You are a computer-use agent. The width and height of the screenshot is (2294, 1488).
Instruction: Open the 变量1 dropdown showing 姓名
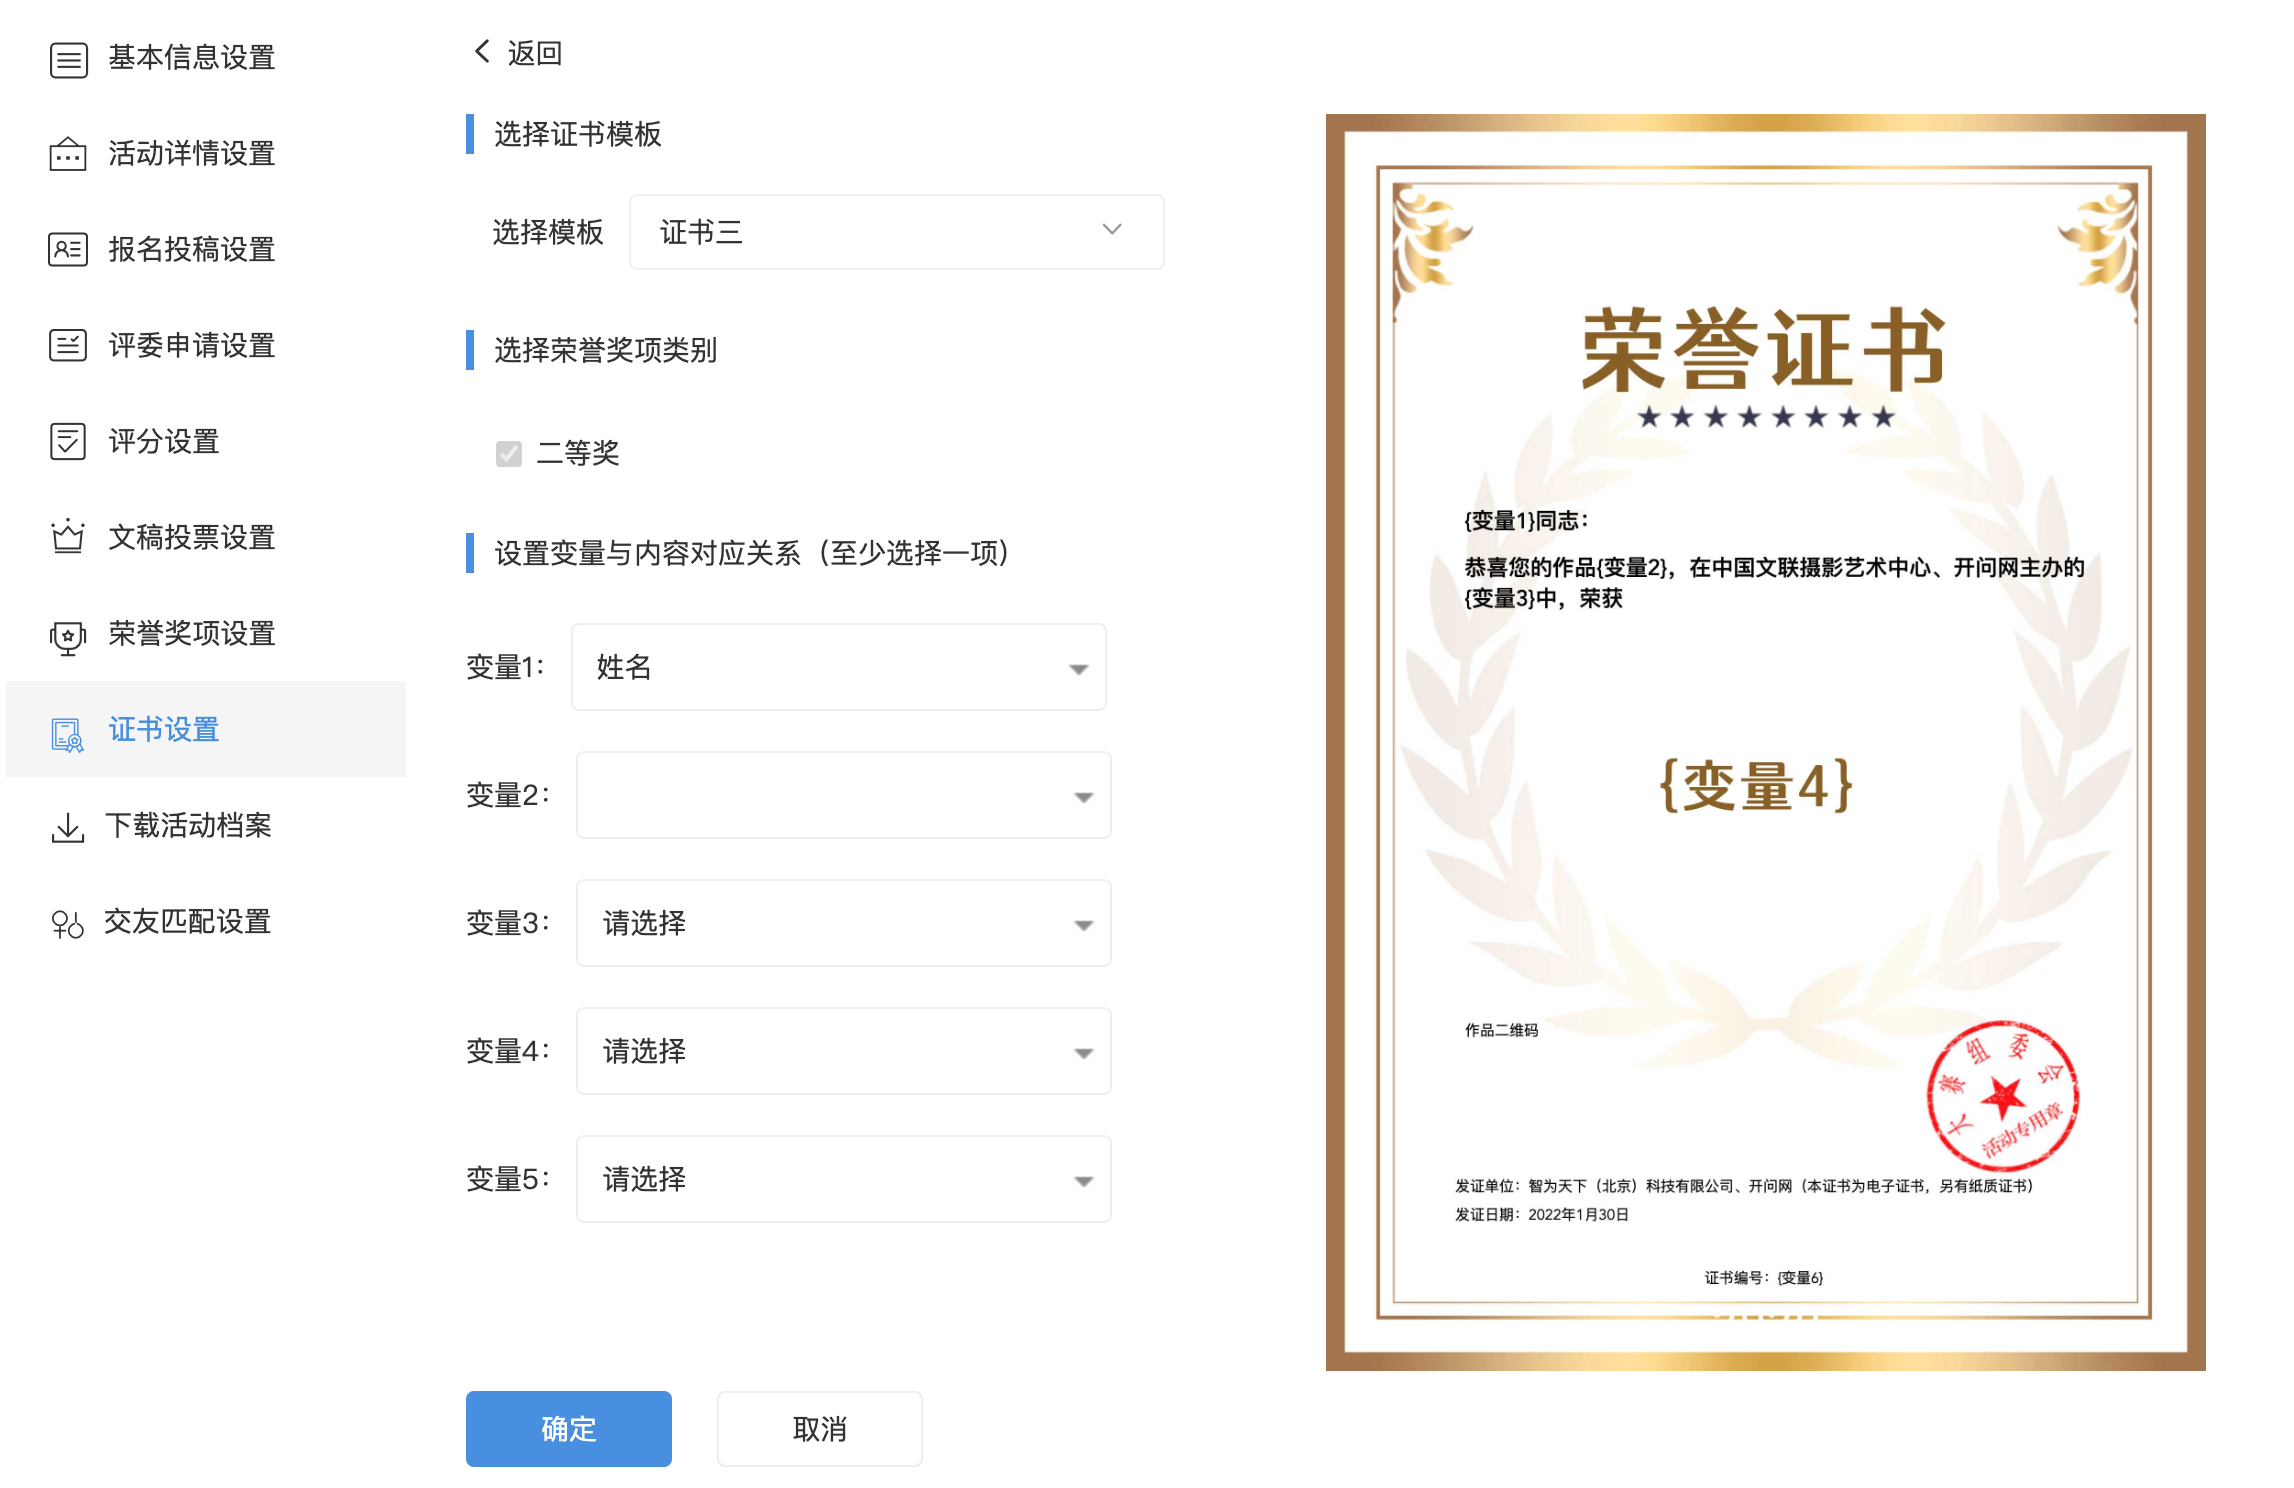click(838, 667)
